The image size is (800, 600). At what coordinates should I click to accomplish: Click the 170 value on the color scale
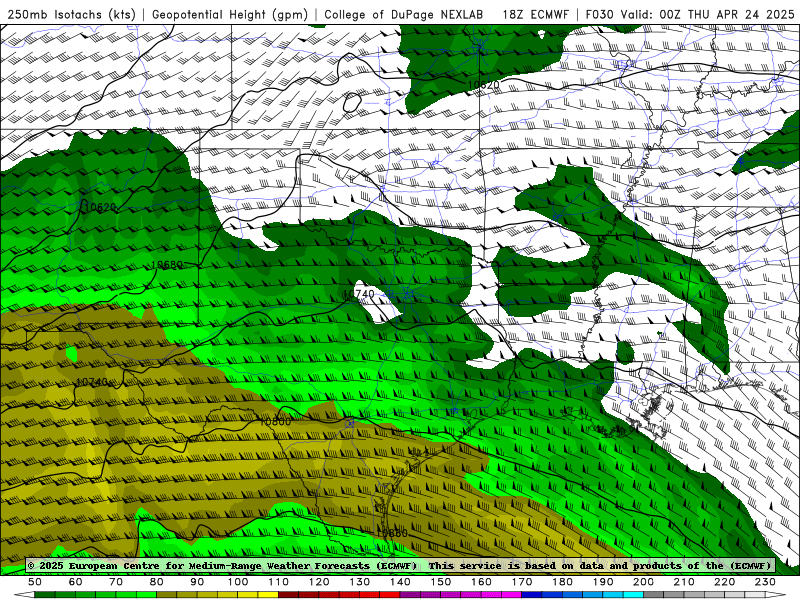click(x=521, y=582)
